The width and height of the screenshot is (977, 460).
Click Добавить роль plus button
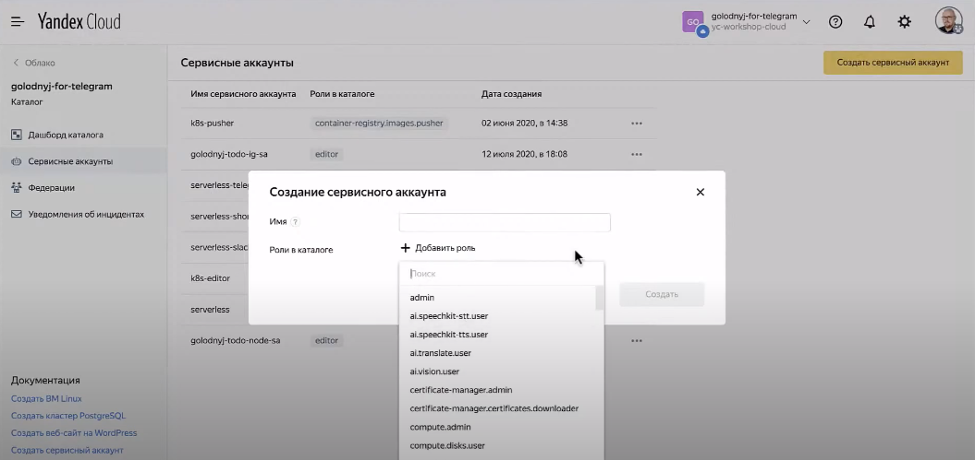point(438,248)
